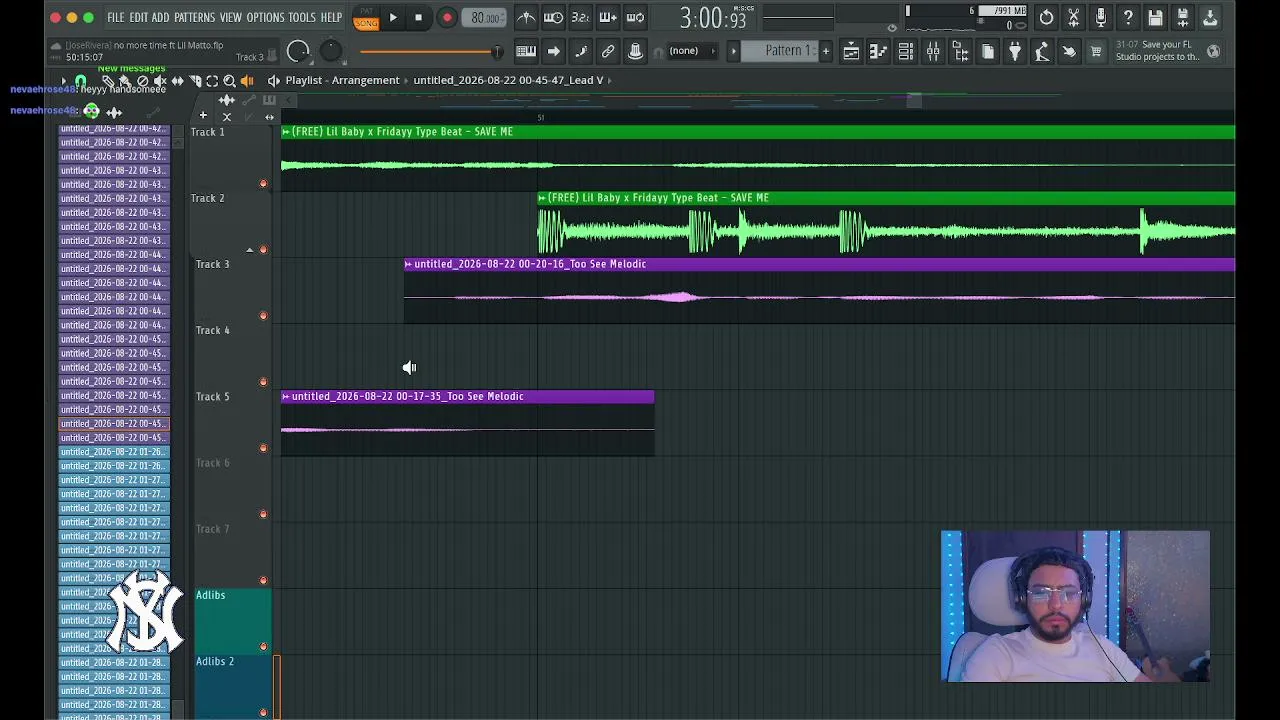Viewport: 1280px width, 720px height.
Task: Click the plus button beside Pattern 1
Action: 825,51
